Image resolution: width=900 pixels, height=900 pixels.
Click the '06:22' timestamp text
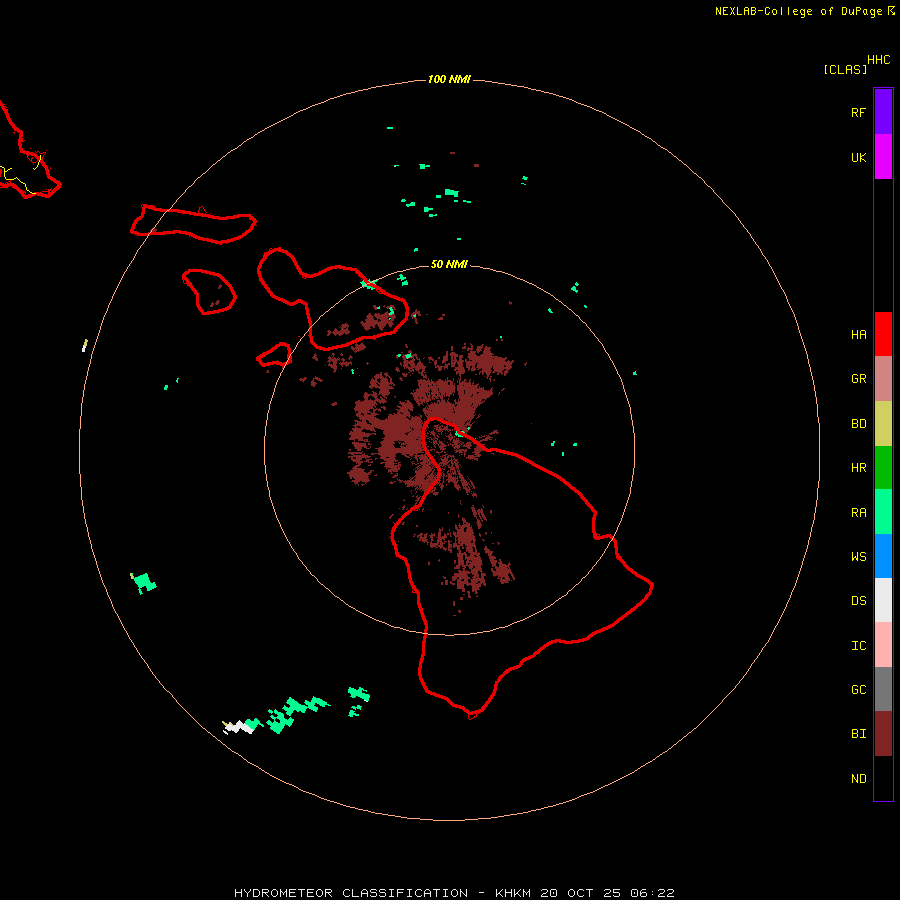(652, 893)
